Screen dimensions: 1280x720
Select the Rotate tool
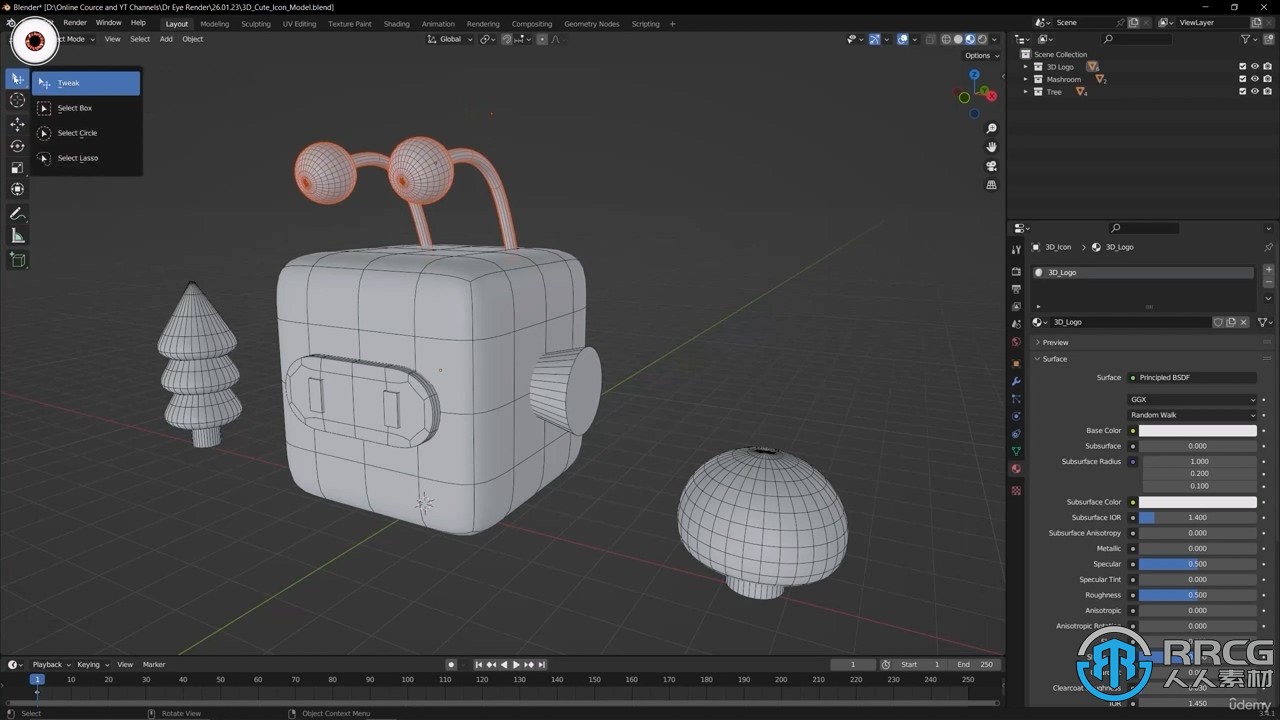(x=17, y=146)
